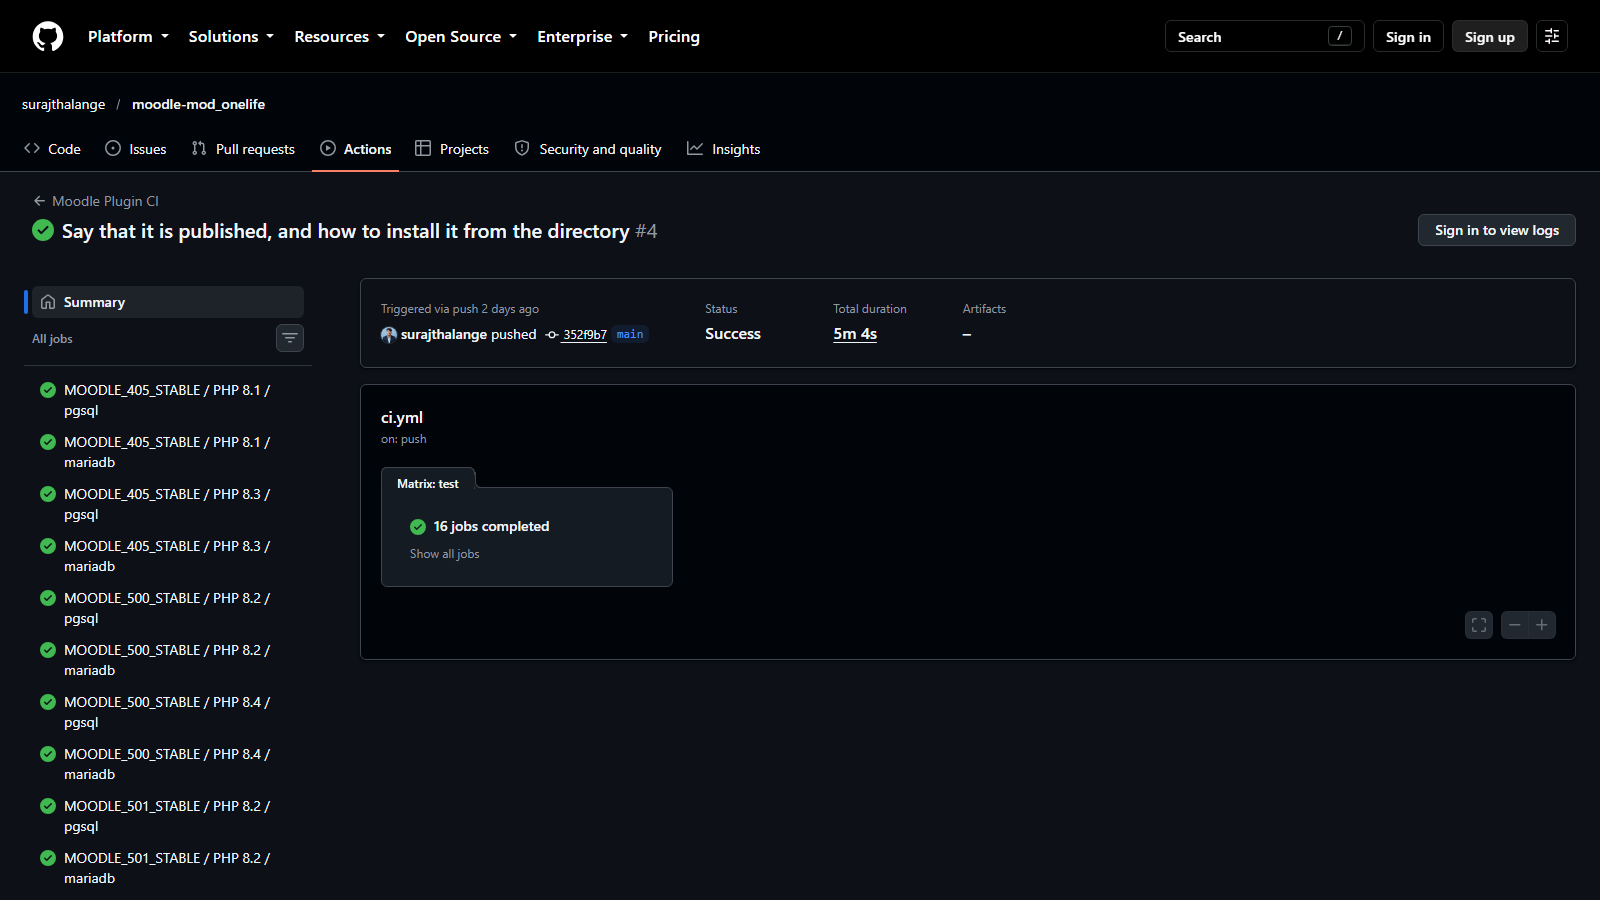Open job MOODLE_500_STABLE PHP 8.4 pgsql

(168, 712)
